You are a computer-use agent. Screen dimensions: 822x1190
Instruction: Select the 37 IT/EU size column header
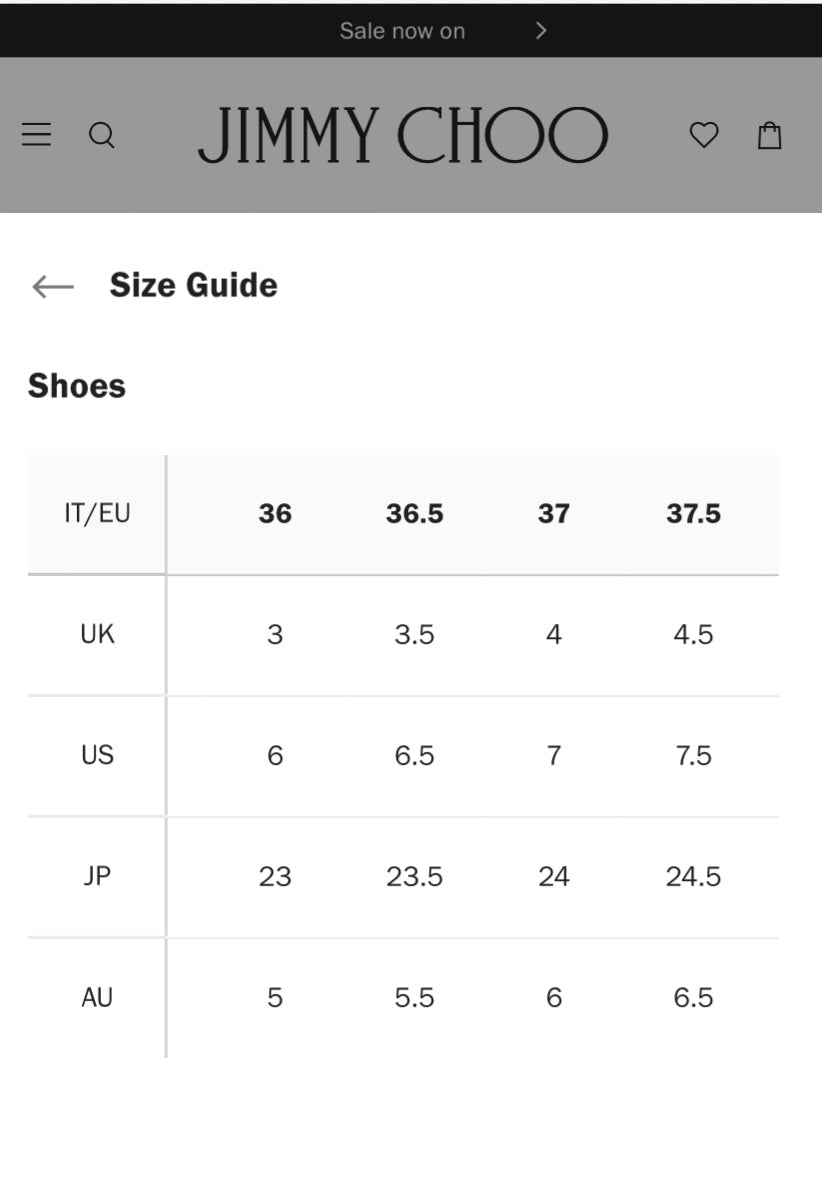tap(554, 513)
